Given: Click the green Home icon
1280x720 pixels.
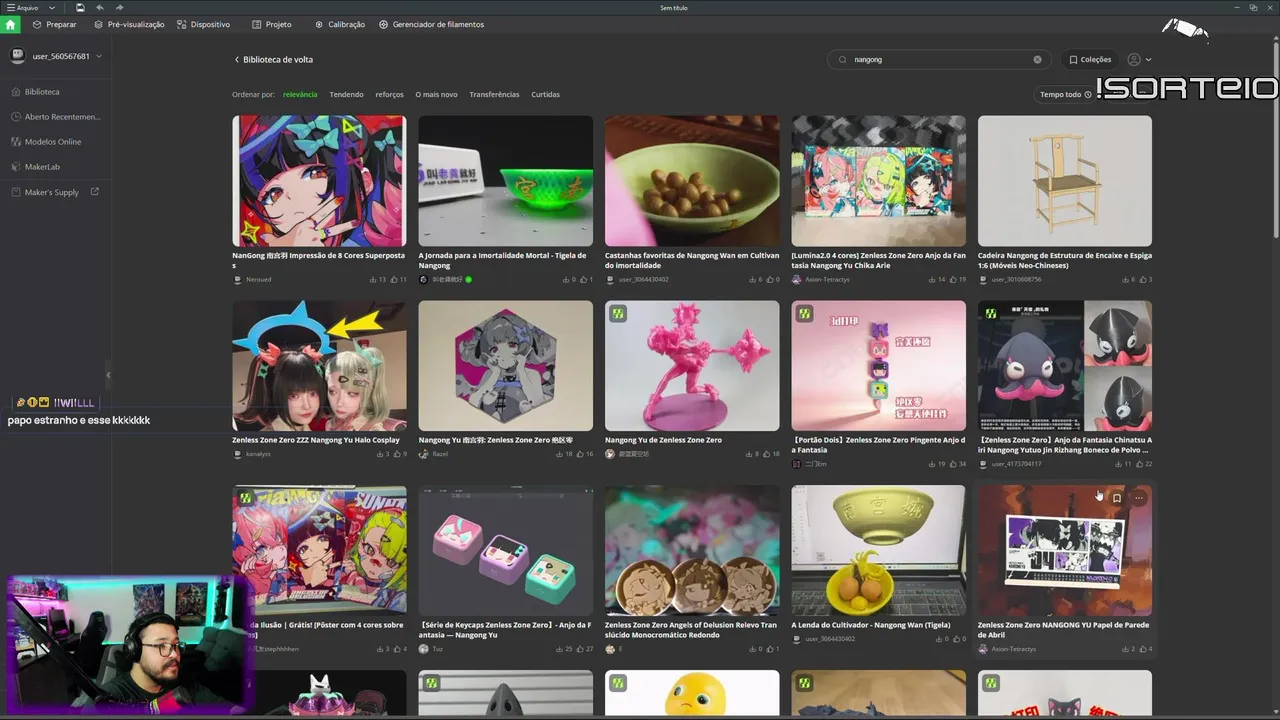Looking at the screenshot, I should click(11, 24).
